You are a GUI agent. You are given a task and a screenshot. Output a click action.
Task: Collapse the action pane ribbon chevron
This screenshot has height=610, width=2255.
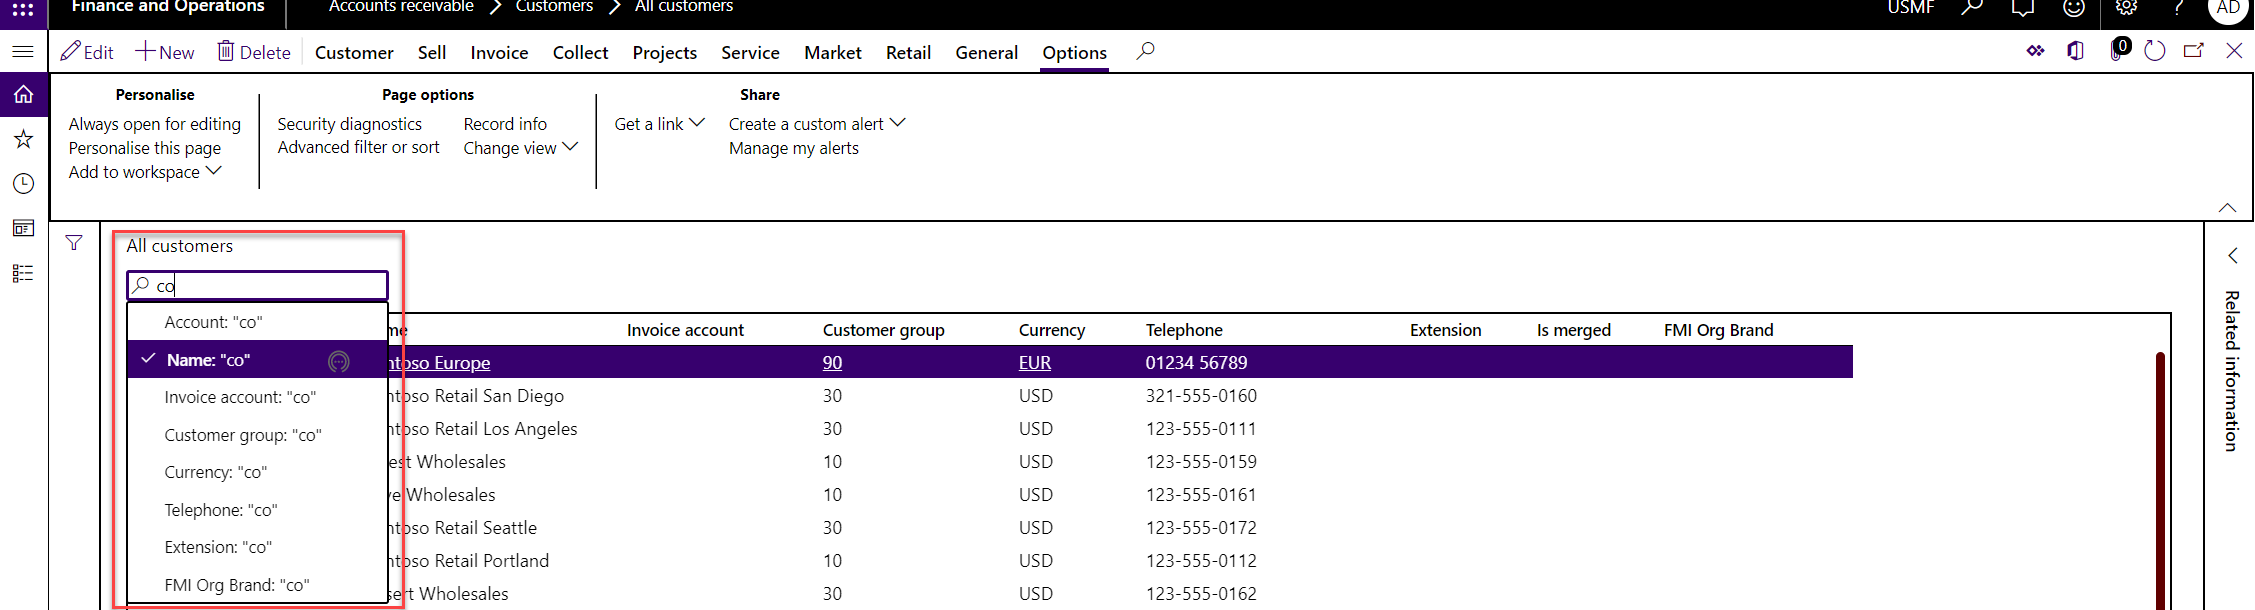(2227, 208)
